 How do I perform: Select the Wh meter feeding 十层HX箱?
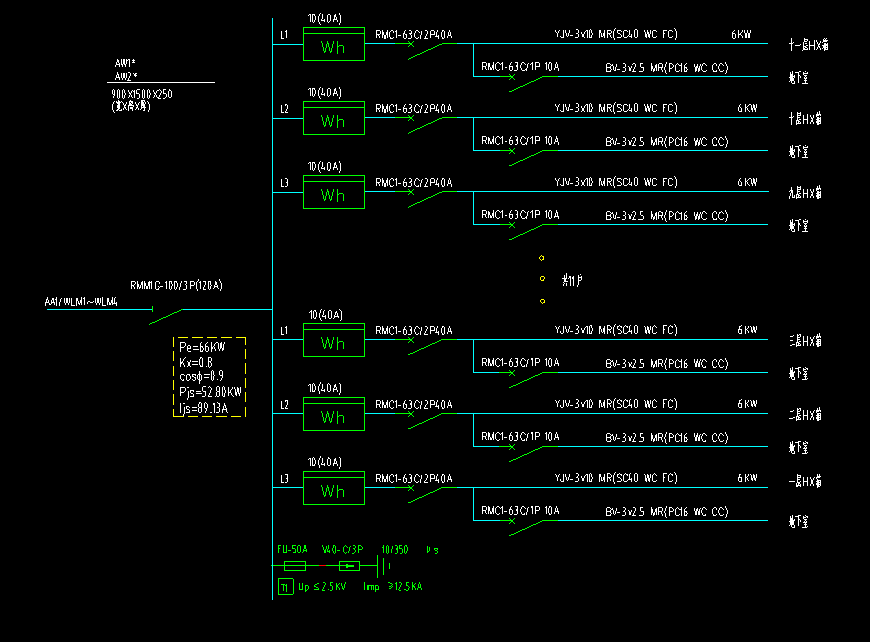[334, 118]
